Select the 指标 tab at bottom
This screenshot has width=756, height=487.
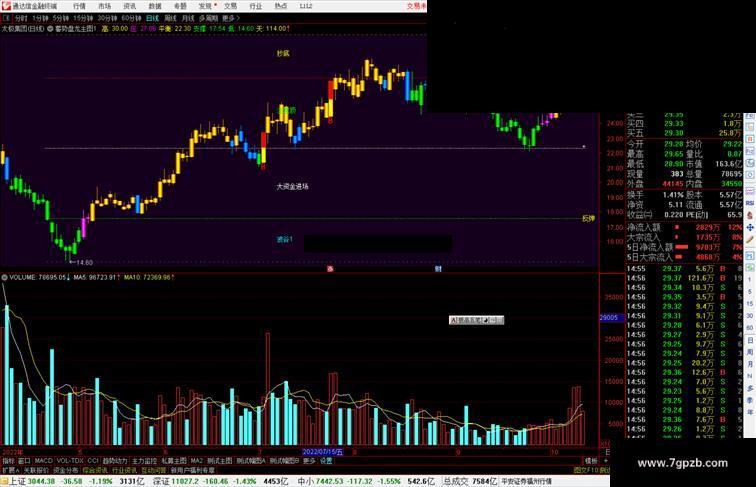tap(8, 461)
